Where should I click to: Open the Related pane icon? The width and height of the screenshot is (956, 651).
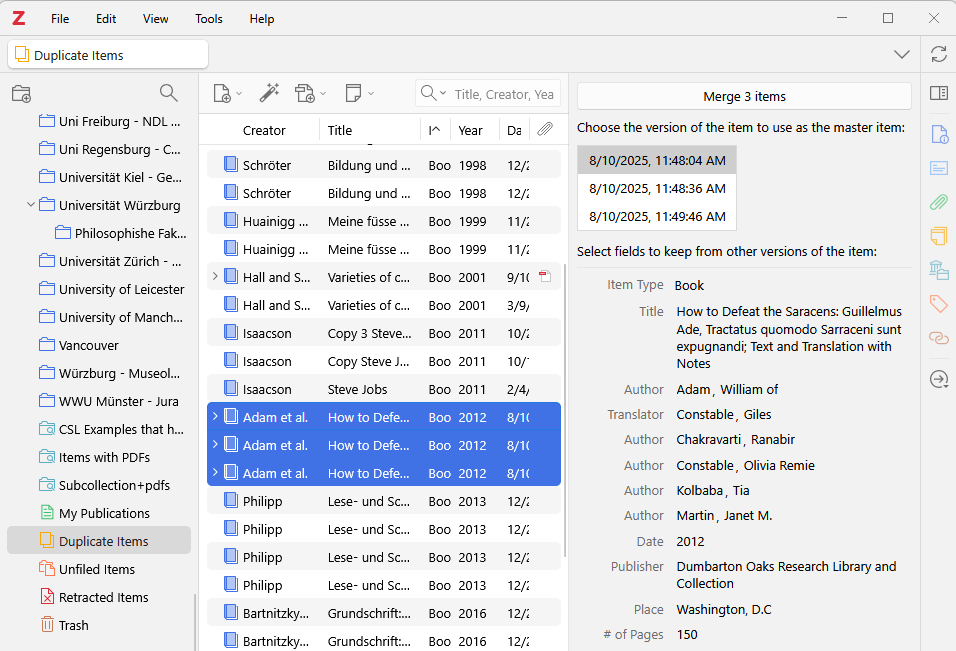click(938, 339)
